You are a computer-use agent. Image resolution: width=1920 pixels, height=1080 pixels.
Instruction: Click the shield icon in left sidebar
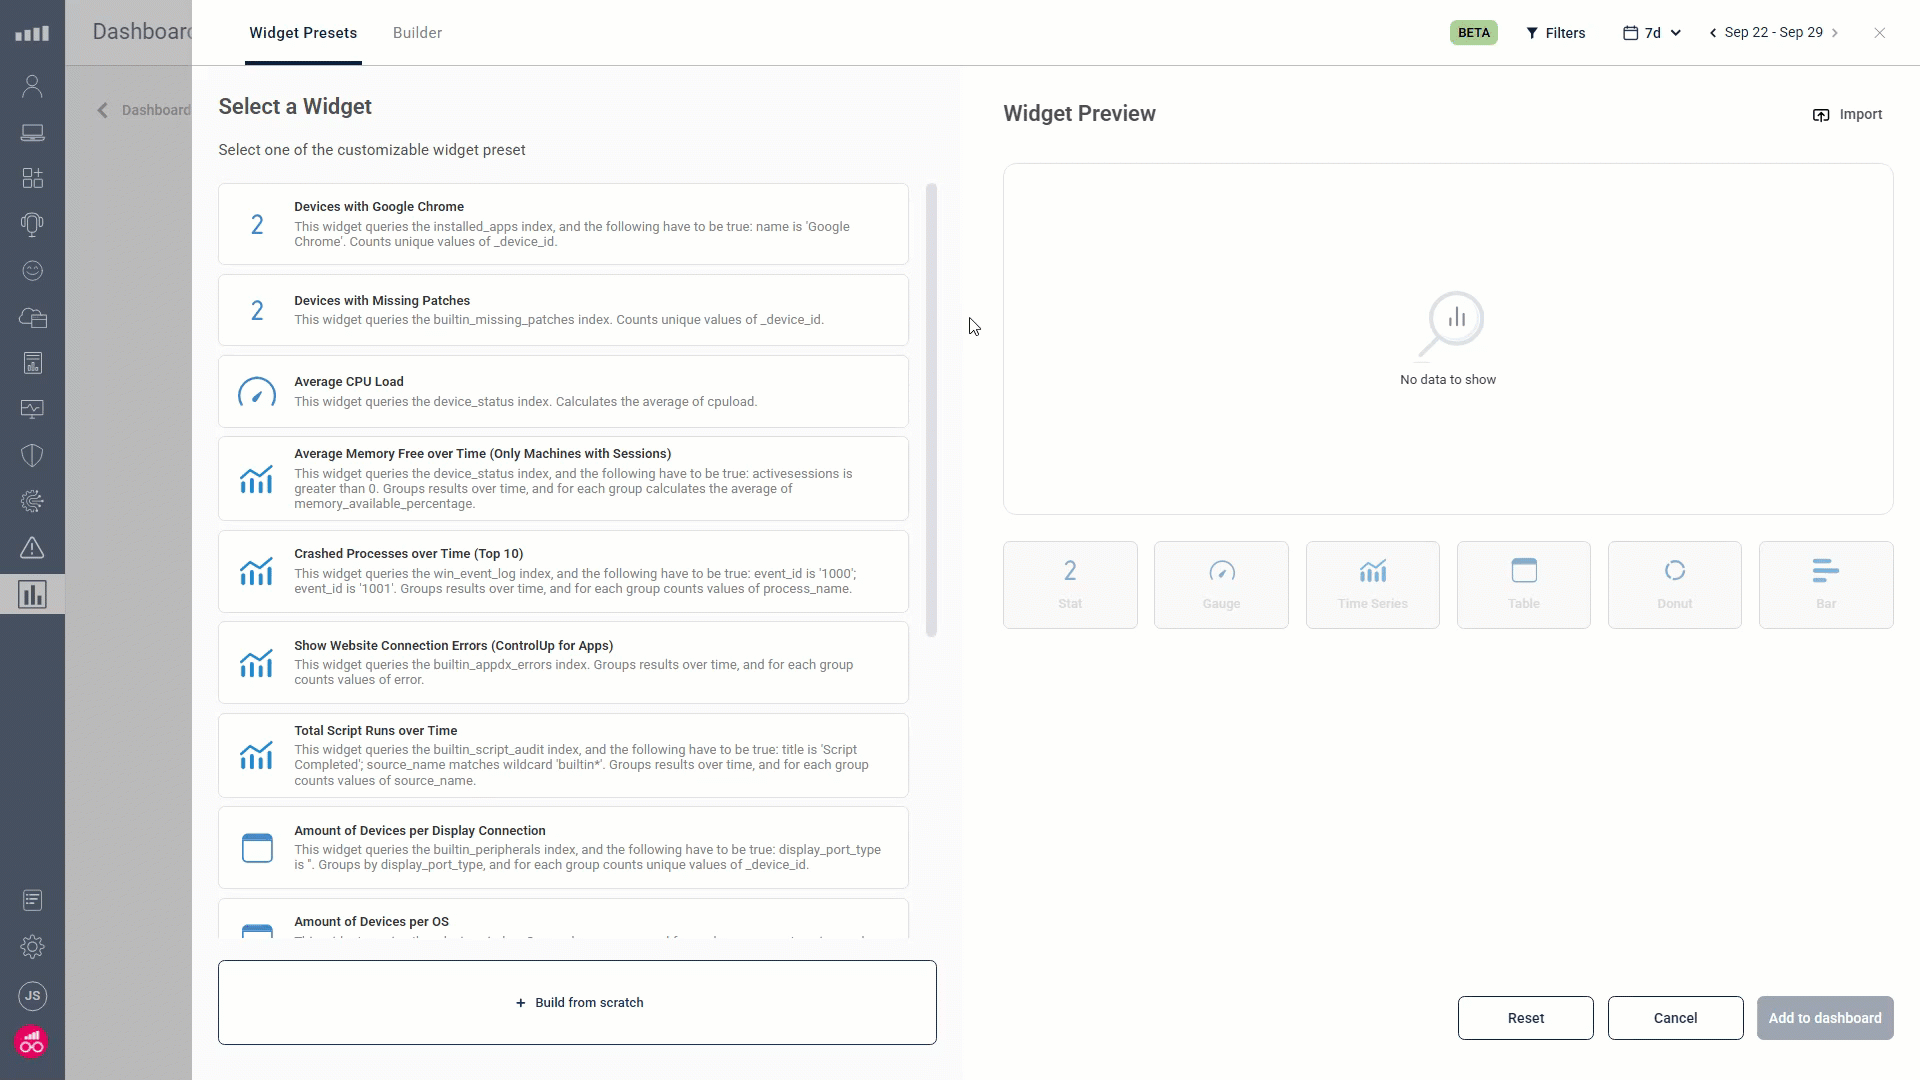32,456
